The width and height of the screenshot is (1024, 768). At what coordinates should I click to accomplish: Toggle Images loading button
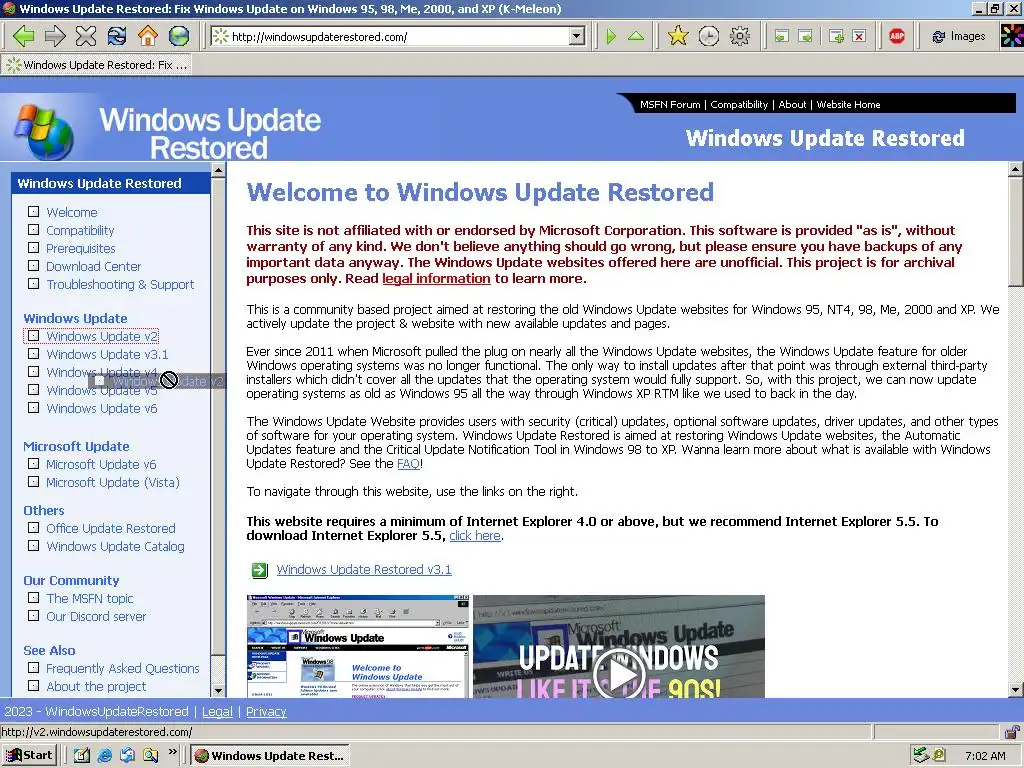(959, 37)
